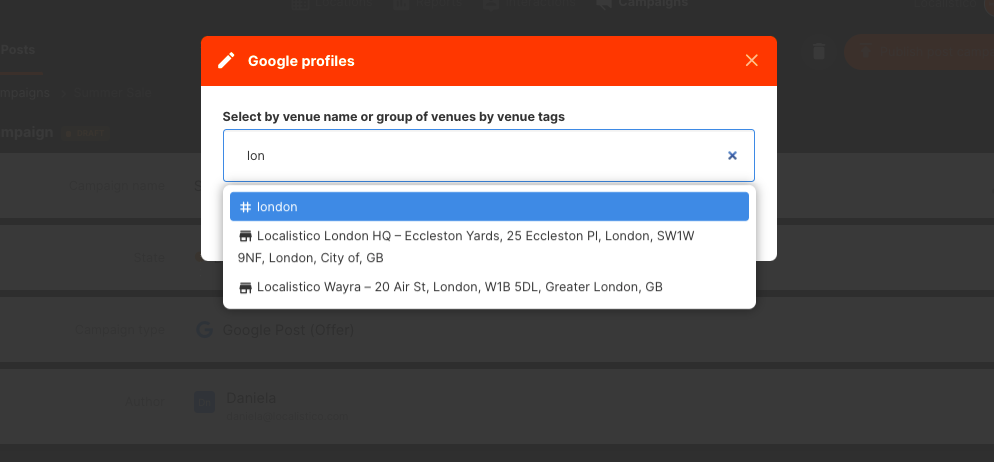Image resolution: width=994 pixels, height=462 pixels.
Task: Select the london tag suggestion
Action: 489,207
